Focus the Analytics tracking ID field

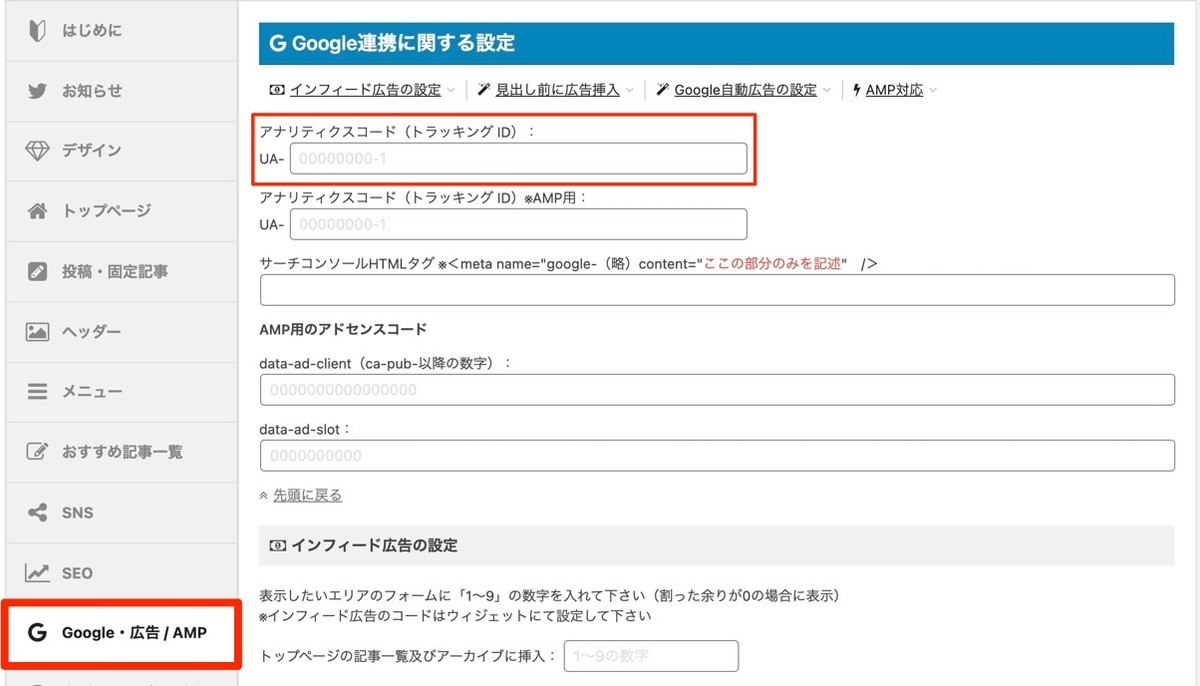click(518, 158)
